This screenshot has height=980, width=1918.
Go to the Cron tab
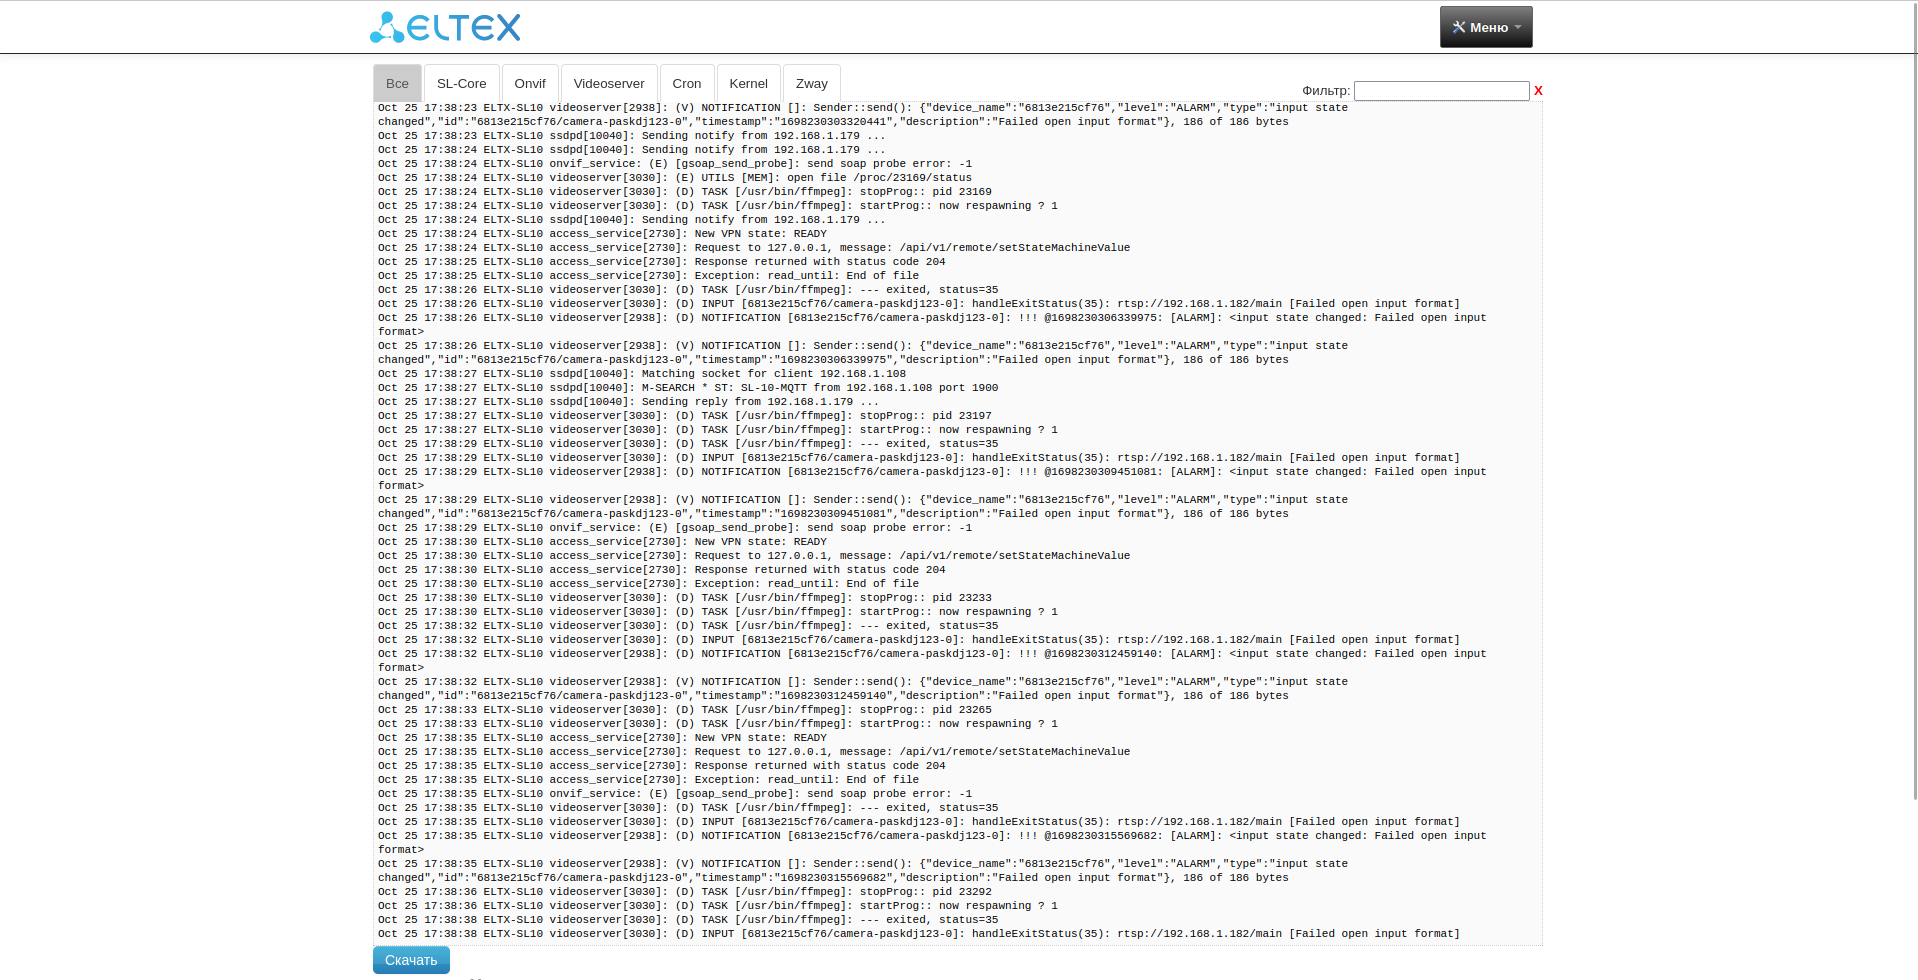pyautogui.click(x=687, y=84)
